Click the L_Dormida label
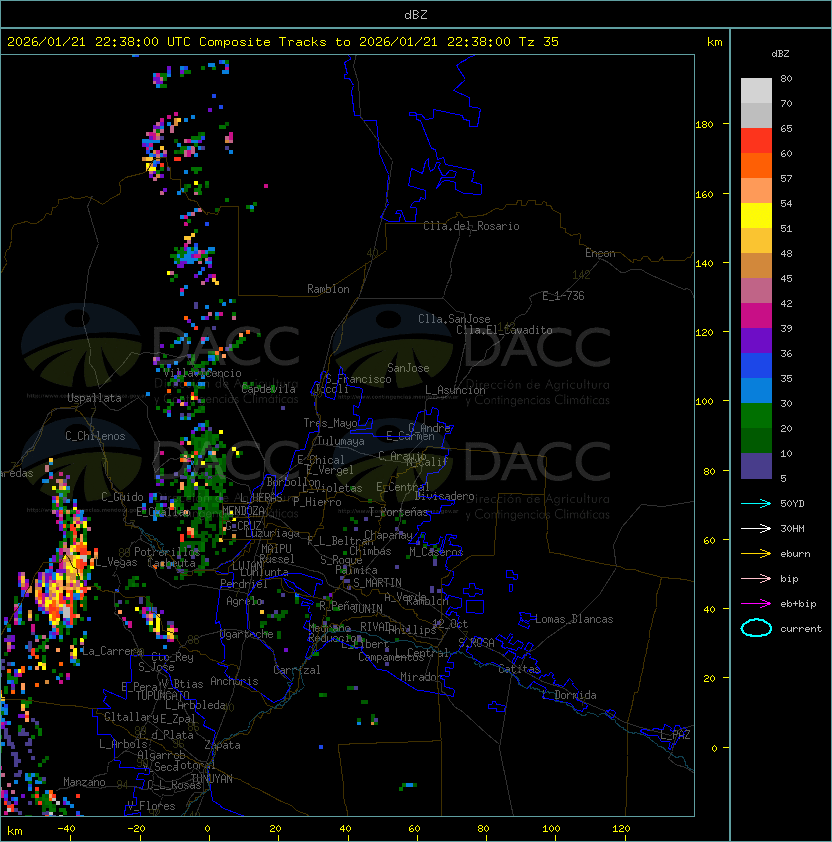 click(569, 695)
